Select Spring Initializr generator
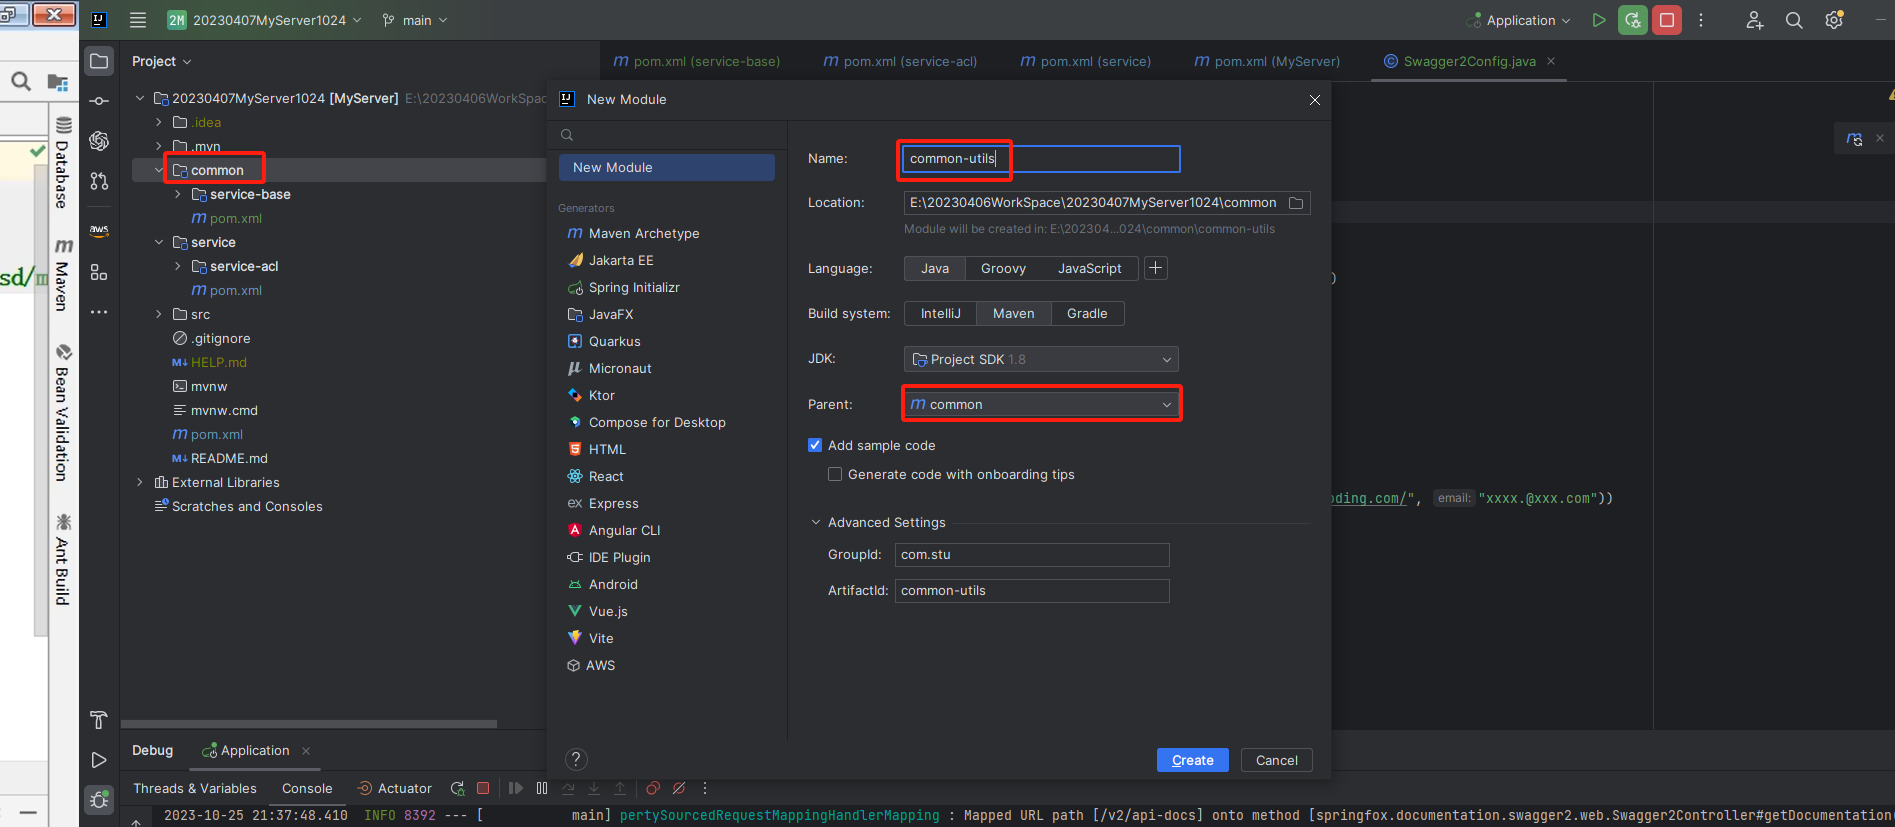Screen dimensions: 1895x827 click(x=634, y=287)
